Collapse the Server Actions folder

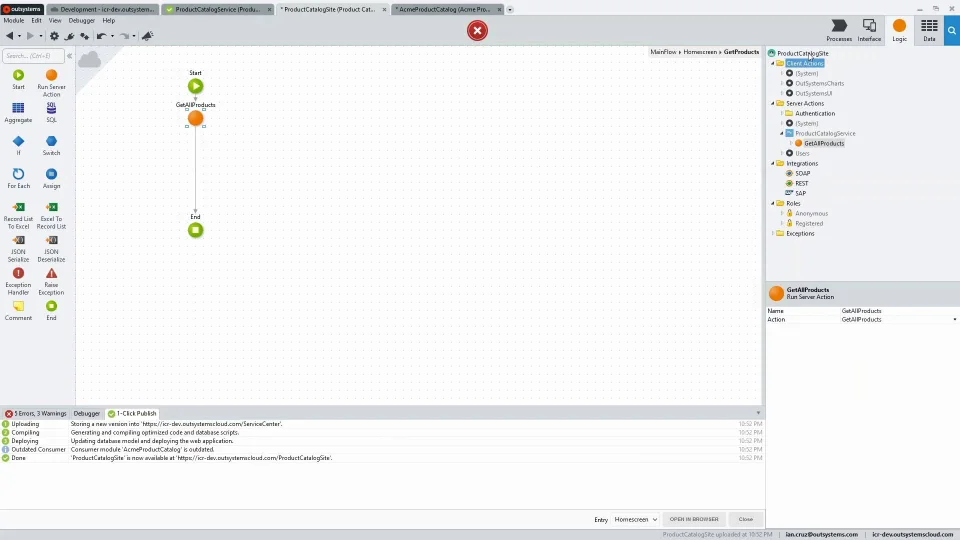[773, 103]
